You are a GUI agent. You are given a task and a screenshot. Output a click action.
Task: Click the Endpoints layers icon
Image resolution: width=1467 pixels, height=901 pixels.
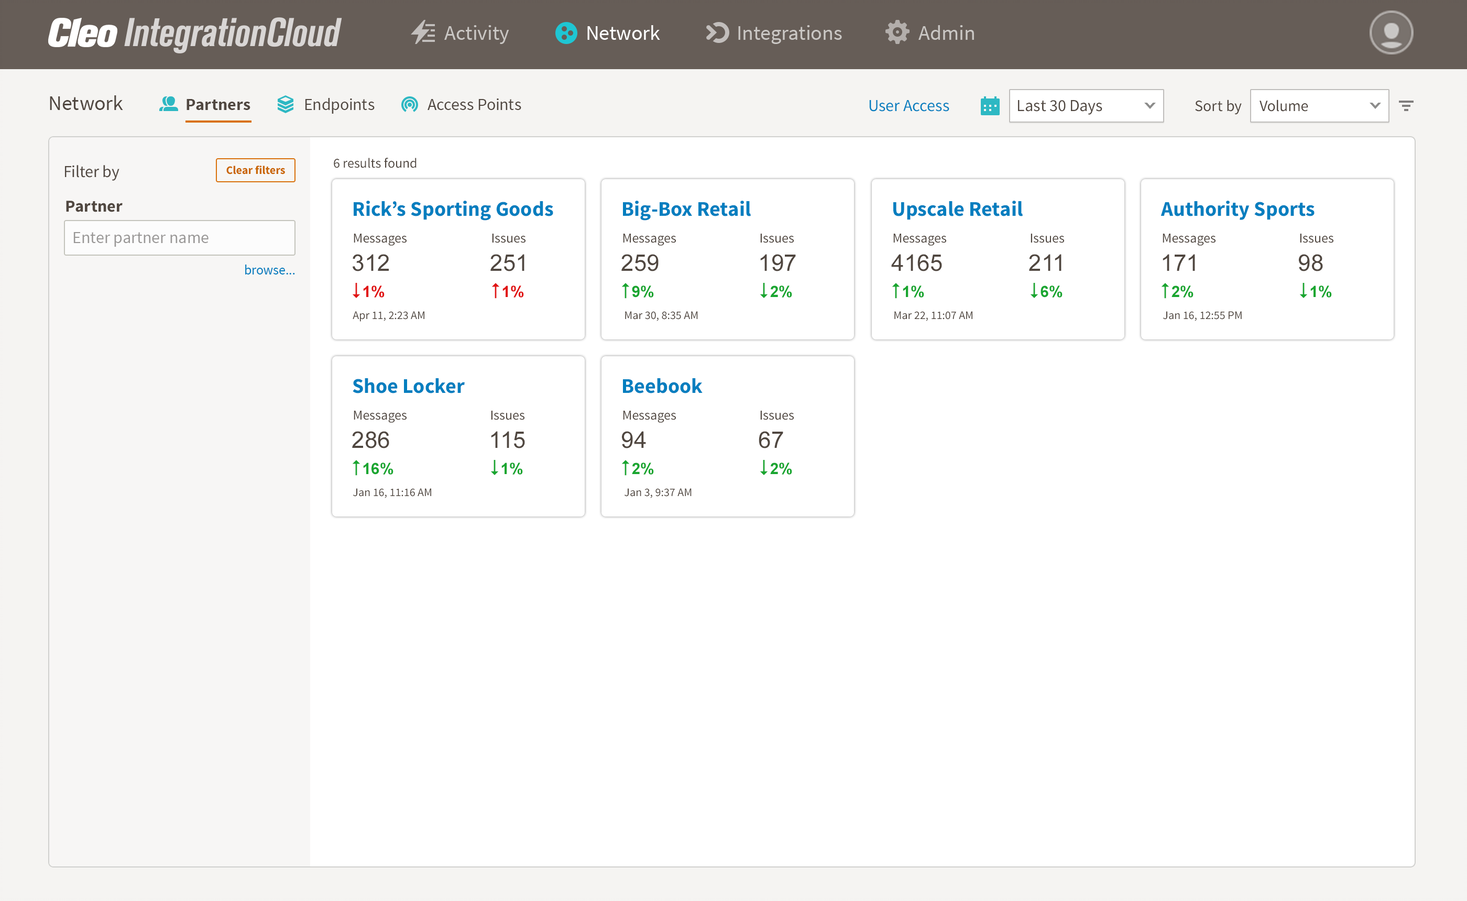pyautogui.click(x=286, y=104)
